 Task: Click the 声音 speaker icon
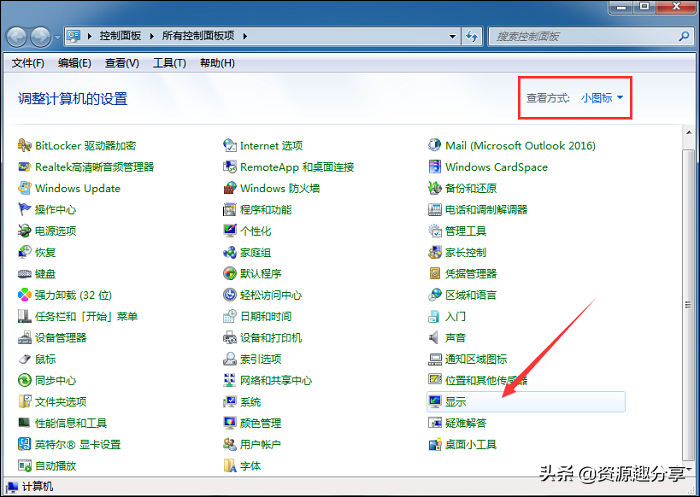(434, 338)
